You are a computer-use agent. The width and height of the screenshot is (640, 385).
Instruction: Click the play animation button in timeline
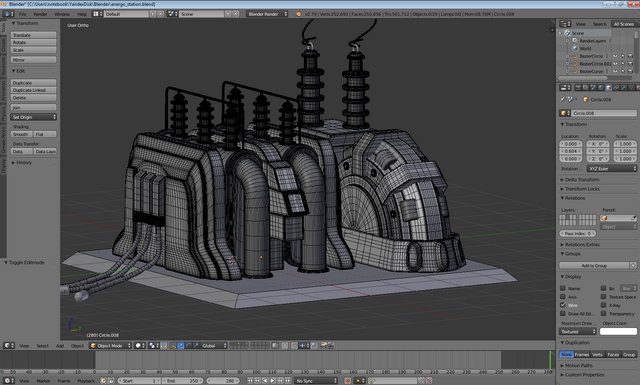click(x=272, y=381)
